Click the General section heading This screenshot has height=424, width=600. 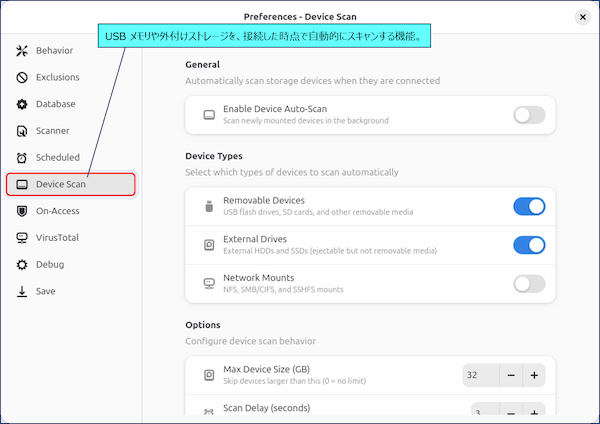coord(202,65)
